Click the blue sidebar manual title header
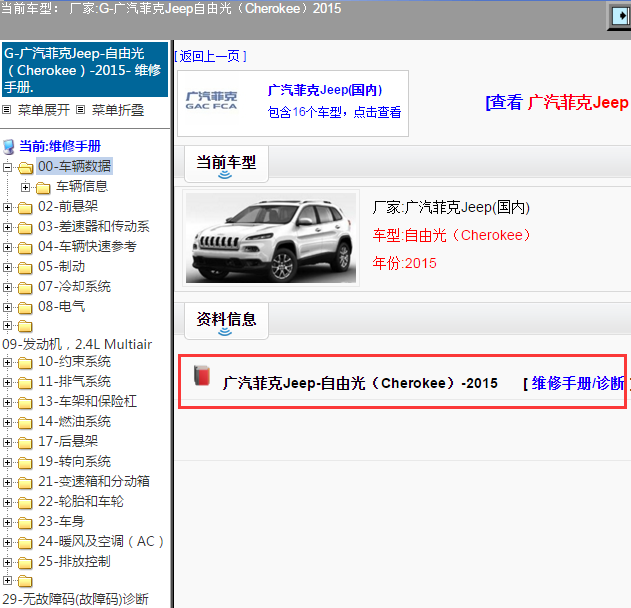Image resolution: width=631 pixels, height=608 pixels. coord(85,70)
